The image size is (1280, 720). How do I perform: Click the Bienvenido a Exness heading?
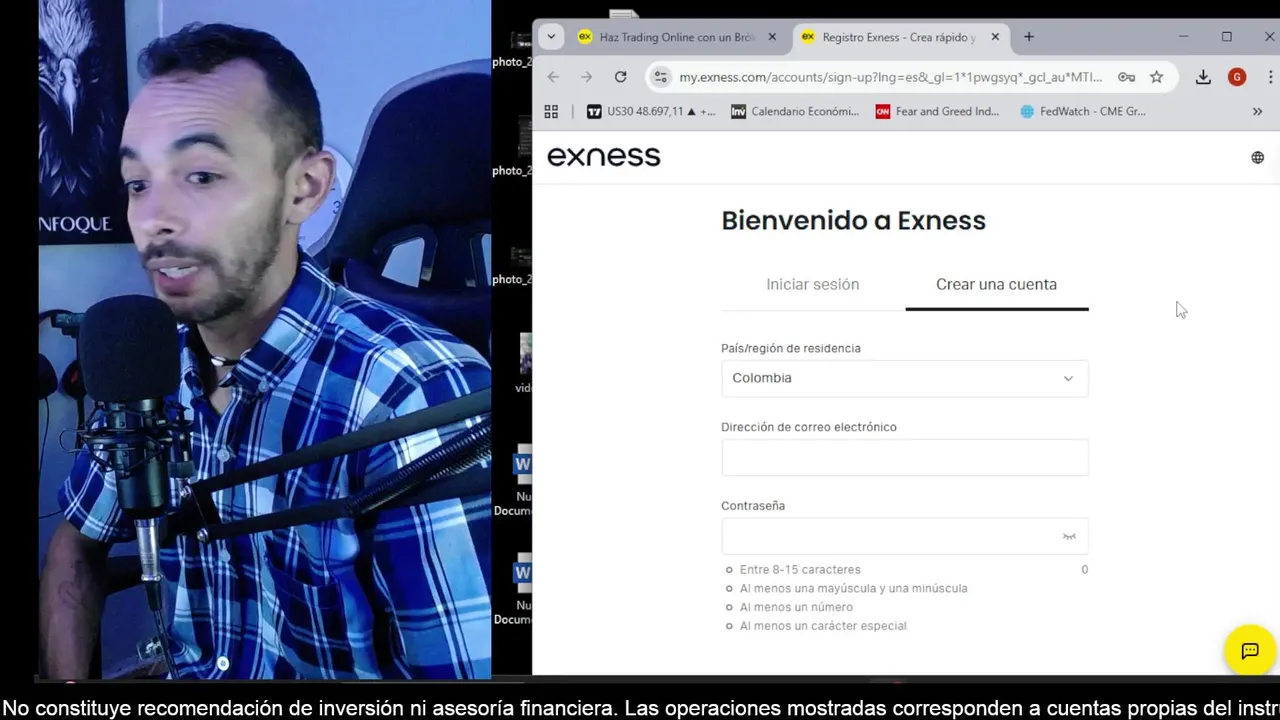(854, 220)
